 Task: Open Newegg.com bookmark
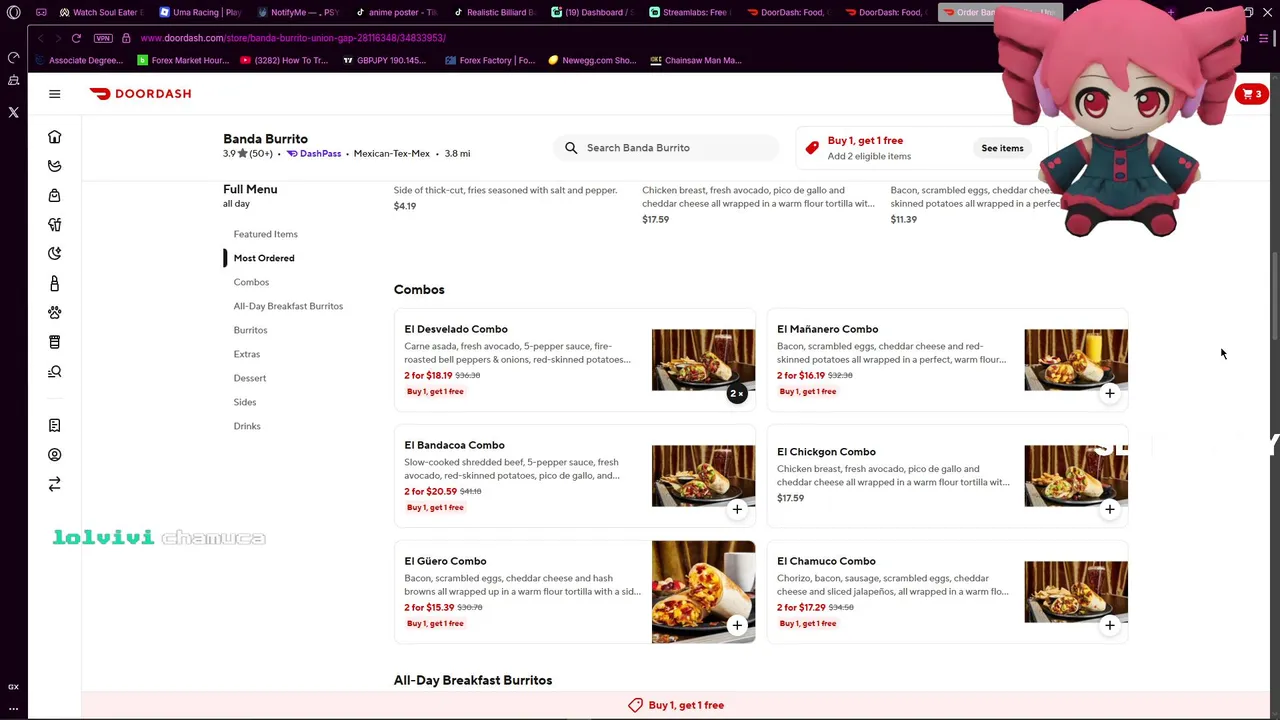point(592,60)
